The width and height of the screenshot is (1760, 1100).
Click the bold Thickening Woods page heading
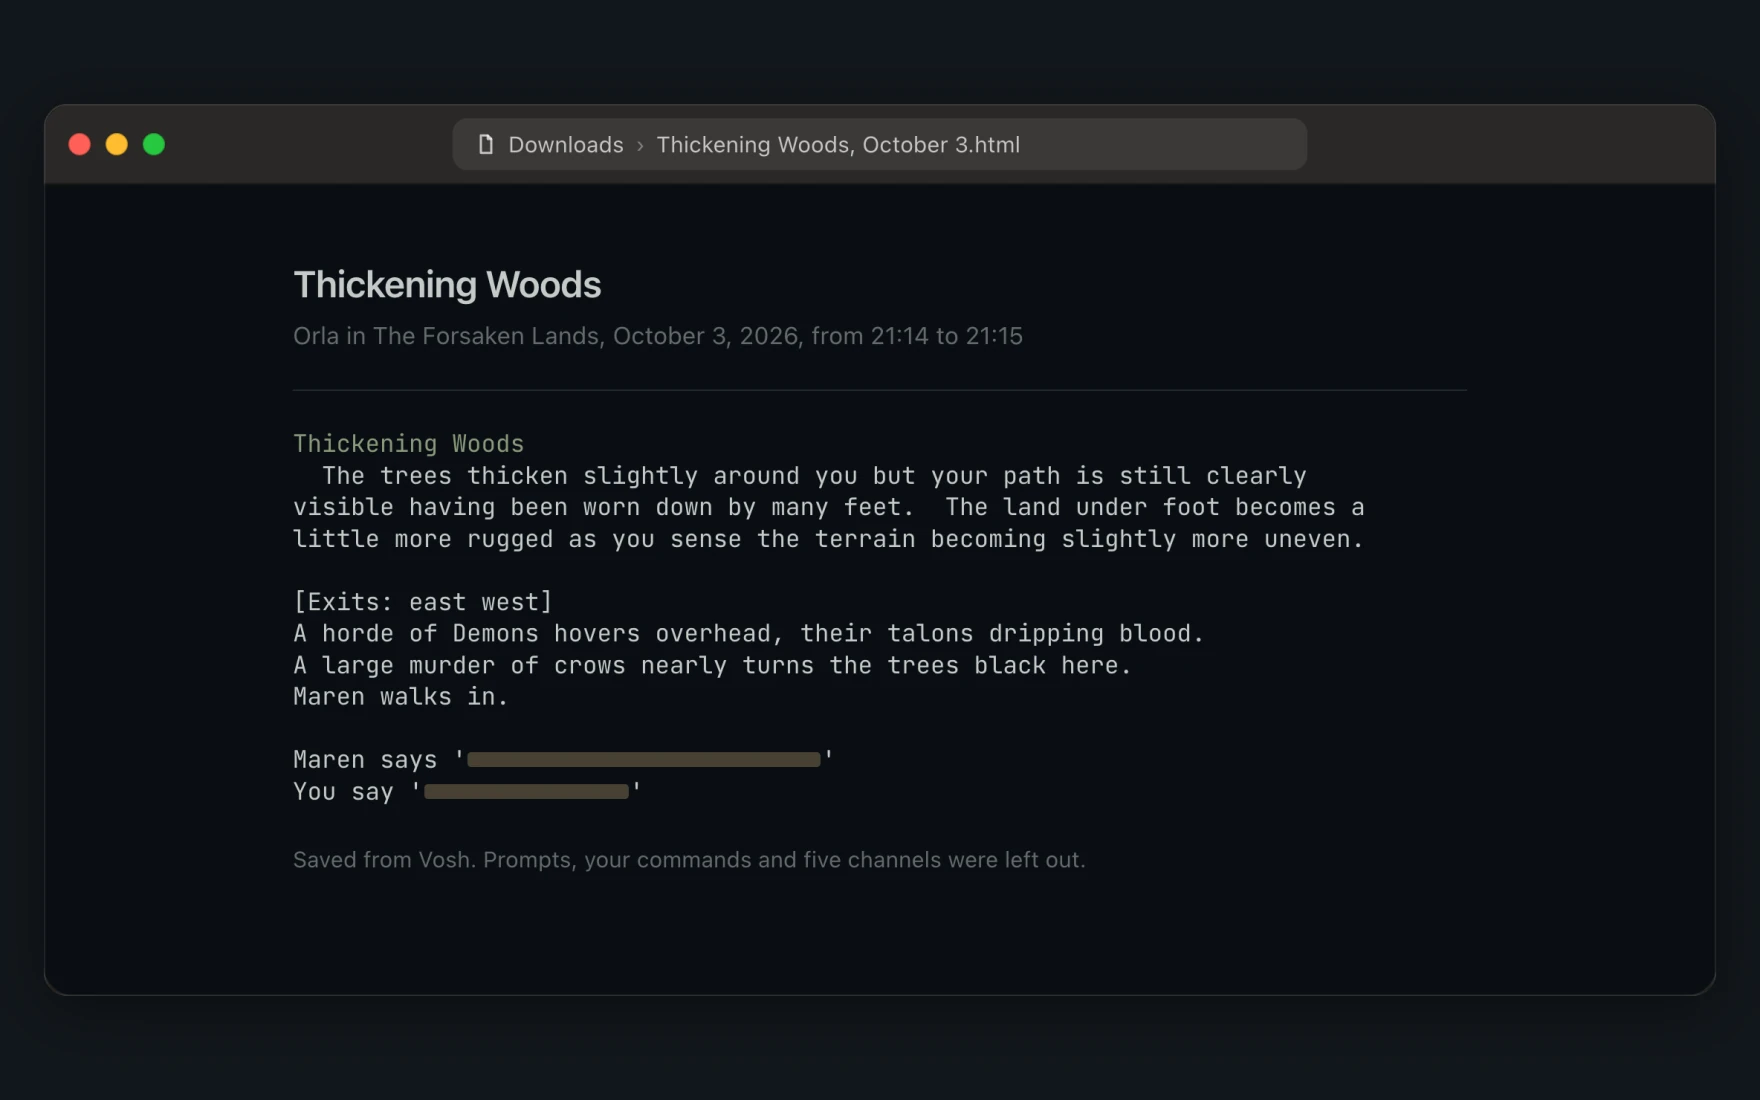tap(447, 285)
